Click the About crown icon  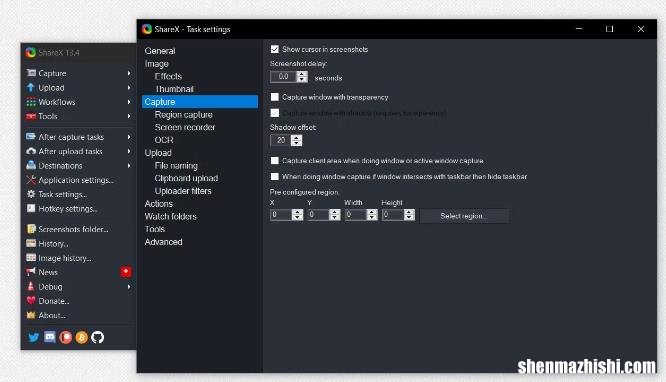(x=31, y=315)
